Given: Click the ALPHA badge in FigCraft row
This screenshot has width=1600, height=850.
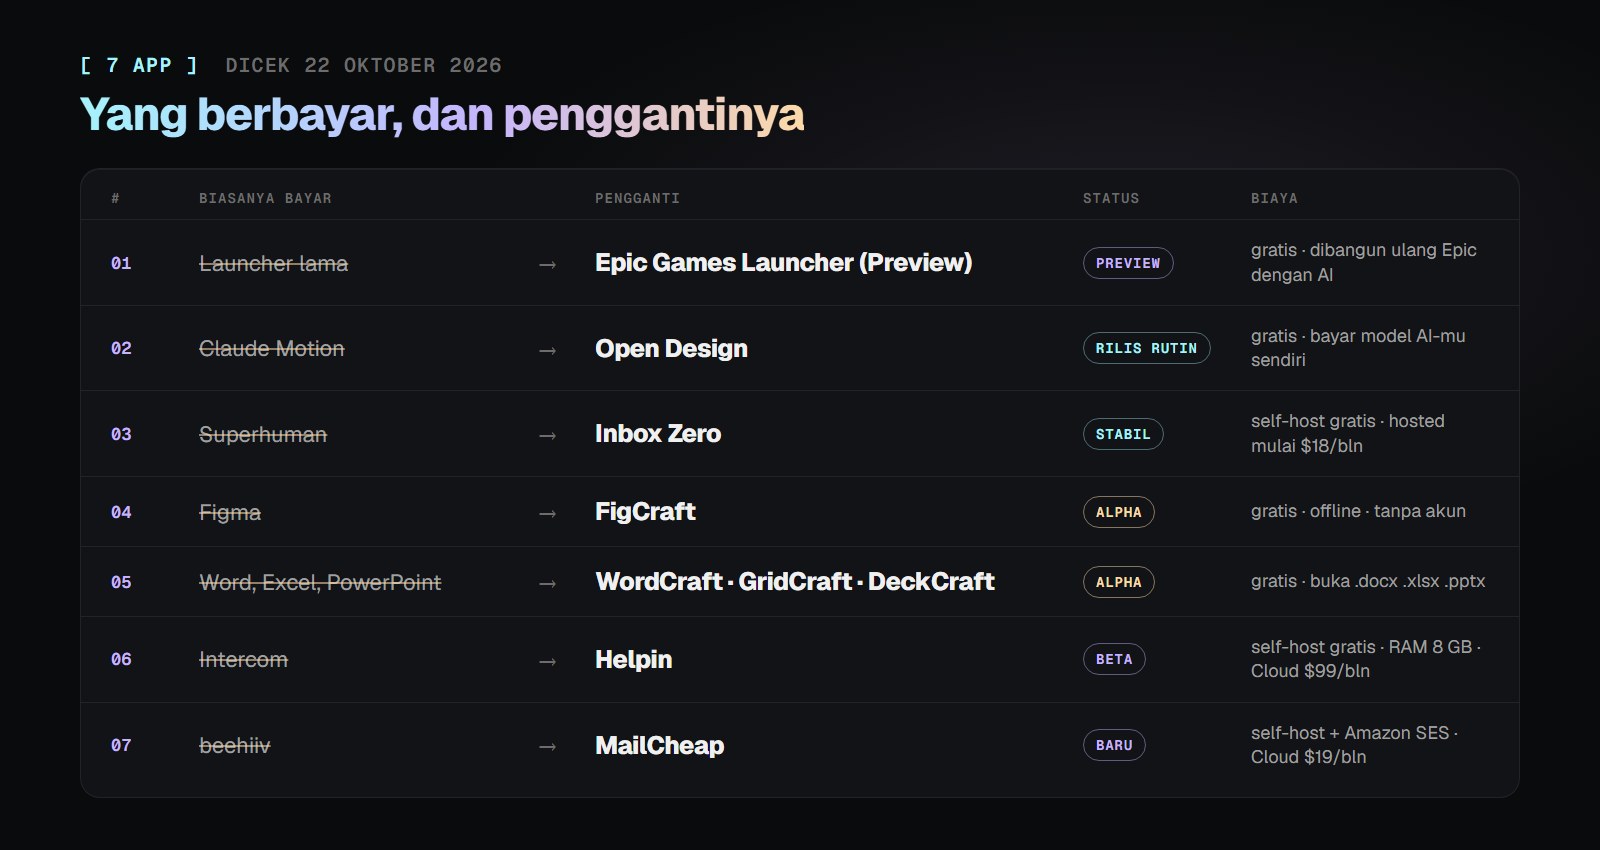Looking at the screenshot, I should click(x=1119, y=512).
